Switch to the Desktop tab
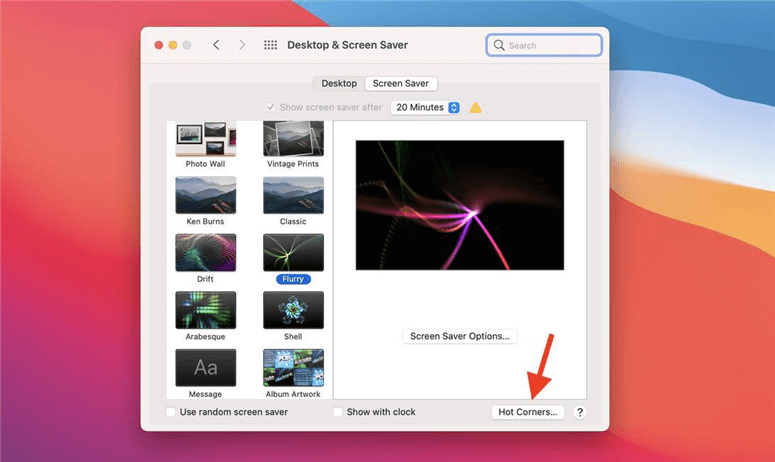The width and height of the screenshot is (775, 462). click(339, 84)
